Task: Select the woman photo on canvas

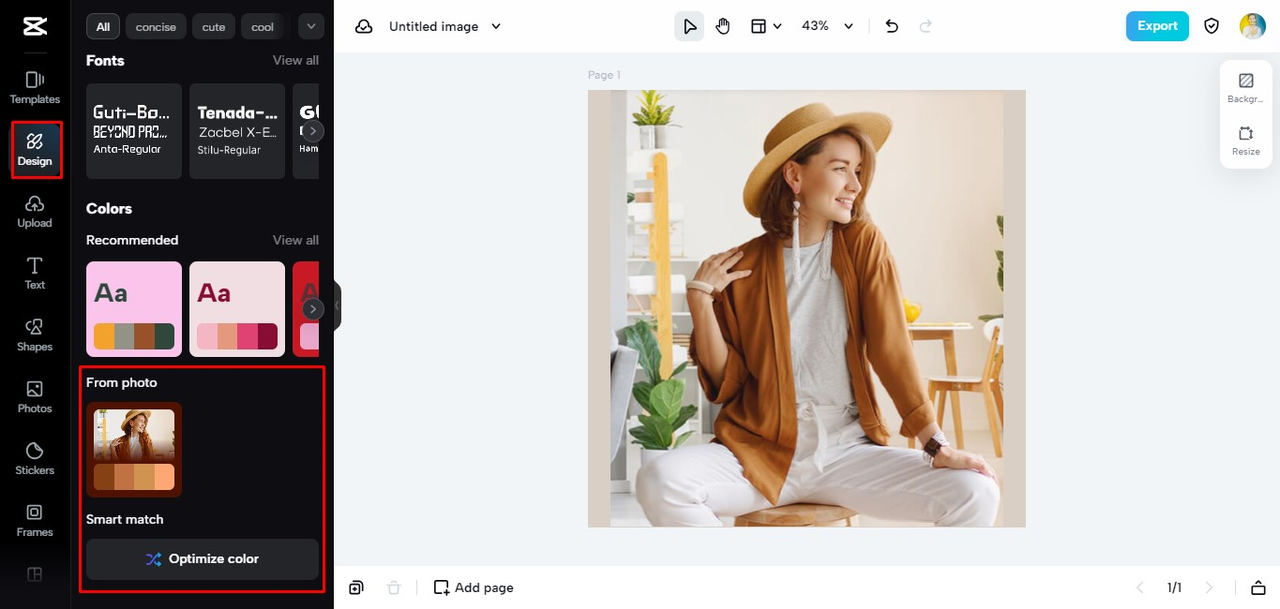Action: [x=807, y=308]
